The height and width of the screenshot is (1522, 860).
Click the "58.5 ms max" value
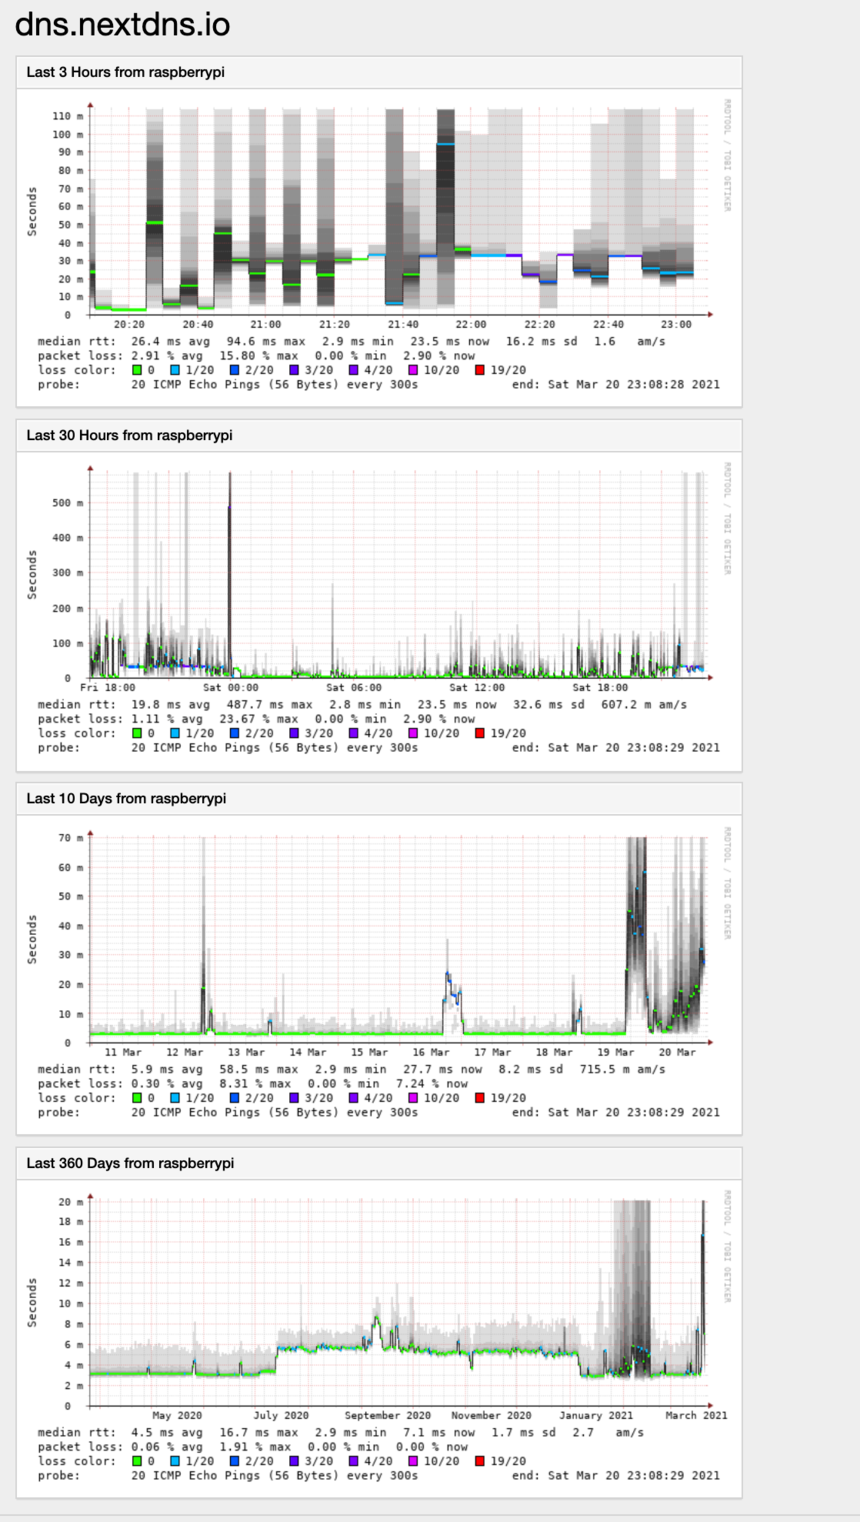(259, 1069)
